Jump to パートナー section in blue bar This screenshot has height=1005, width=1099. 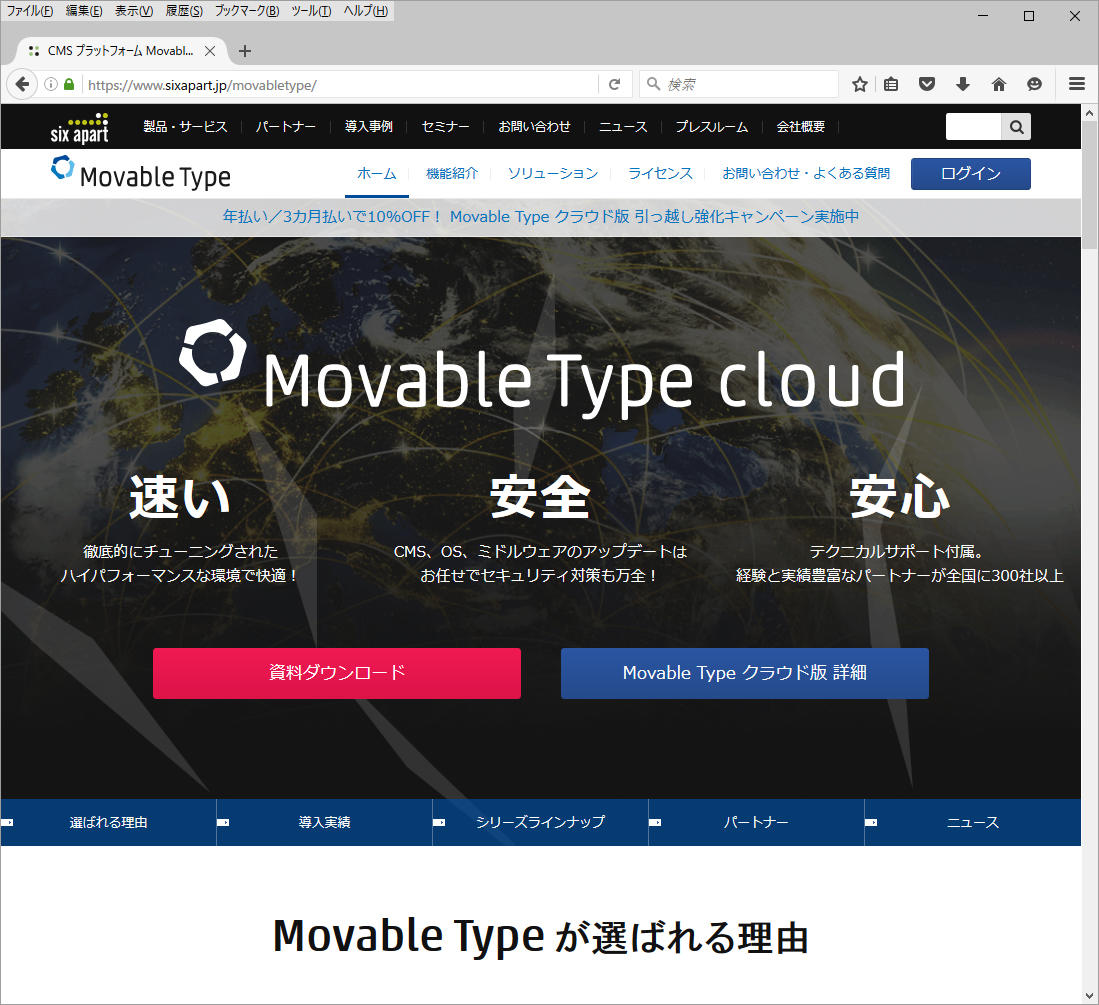(x=756, y=823)
